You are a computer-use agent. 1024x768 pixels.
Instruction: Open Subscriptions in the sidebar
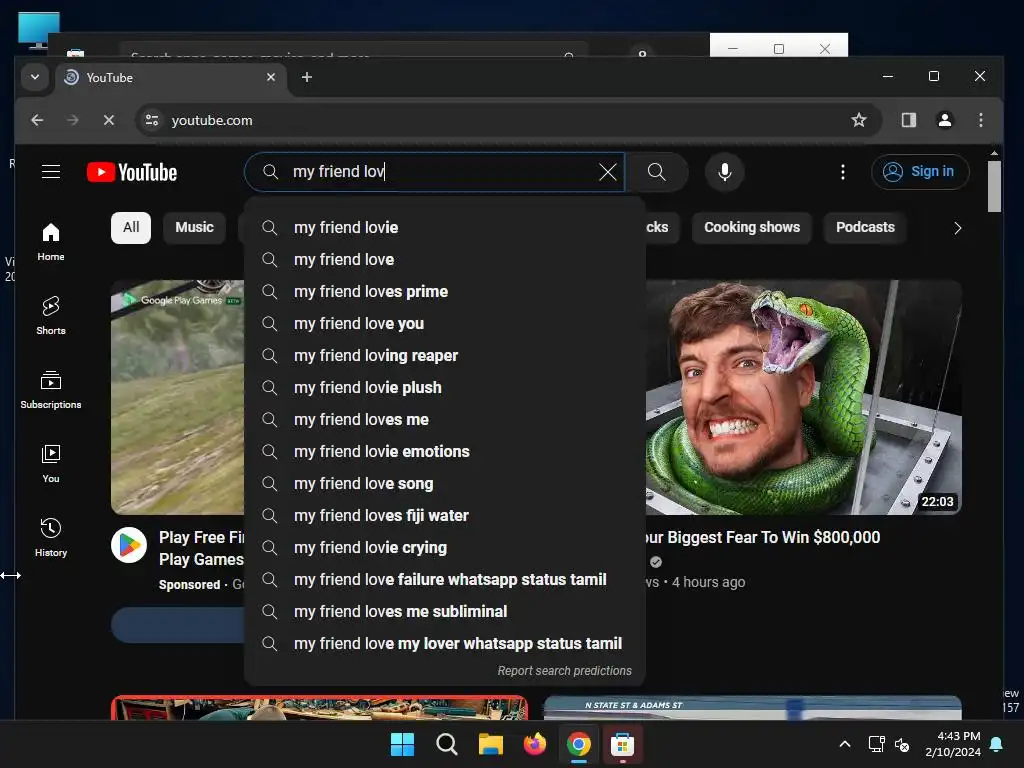pyautogui.click(x=51, y=390)
